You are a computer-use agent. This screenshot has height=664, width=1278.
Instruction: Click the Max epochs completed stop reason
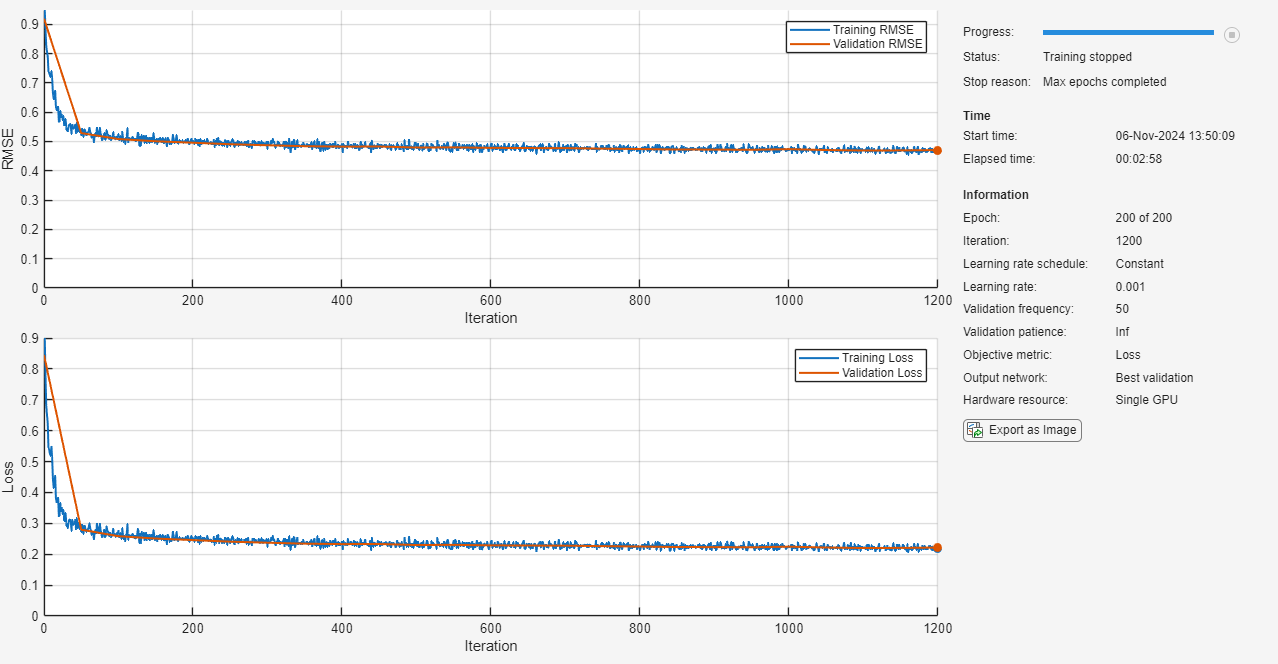pyautogui.click(x=1104, y=82)
